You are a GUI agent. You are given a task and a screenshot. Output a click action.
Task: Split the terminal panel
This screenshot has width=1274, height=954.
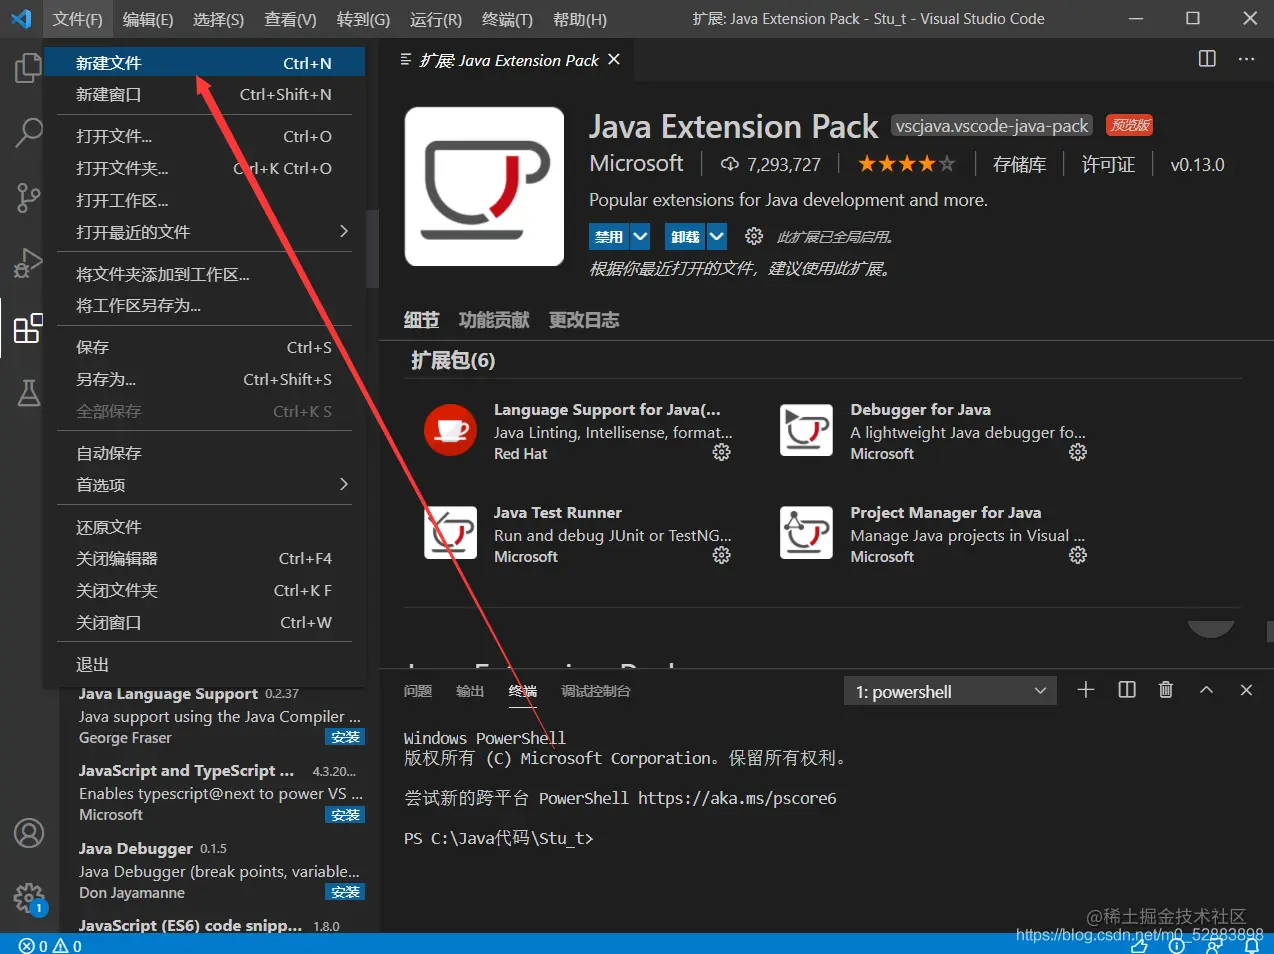click(1127, 690)
